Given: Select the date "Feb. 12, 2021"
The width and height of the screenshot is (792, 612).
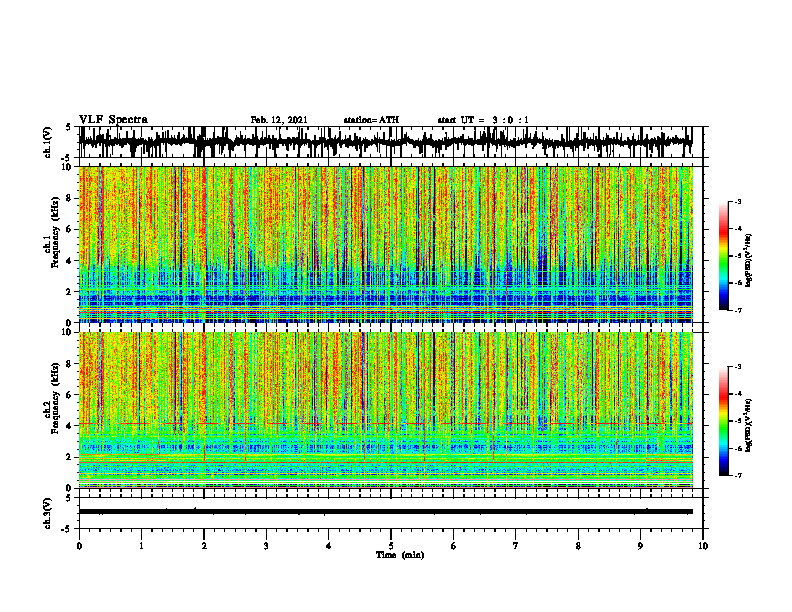Looking at the screenshot, I should coord(279,120).
